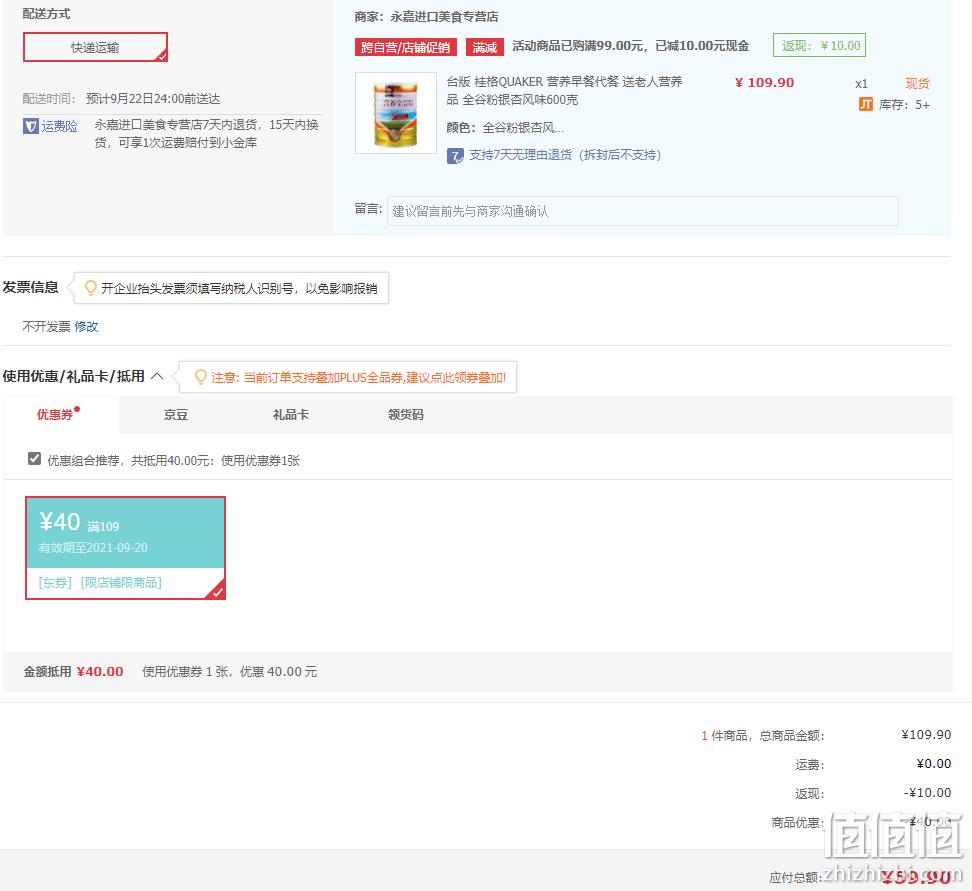972x891 pixels.
Task: Switch to the 优惠券 tab
Action: [56, 414]
